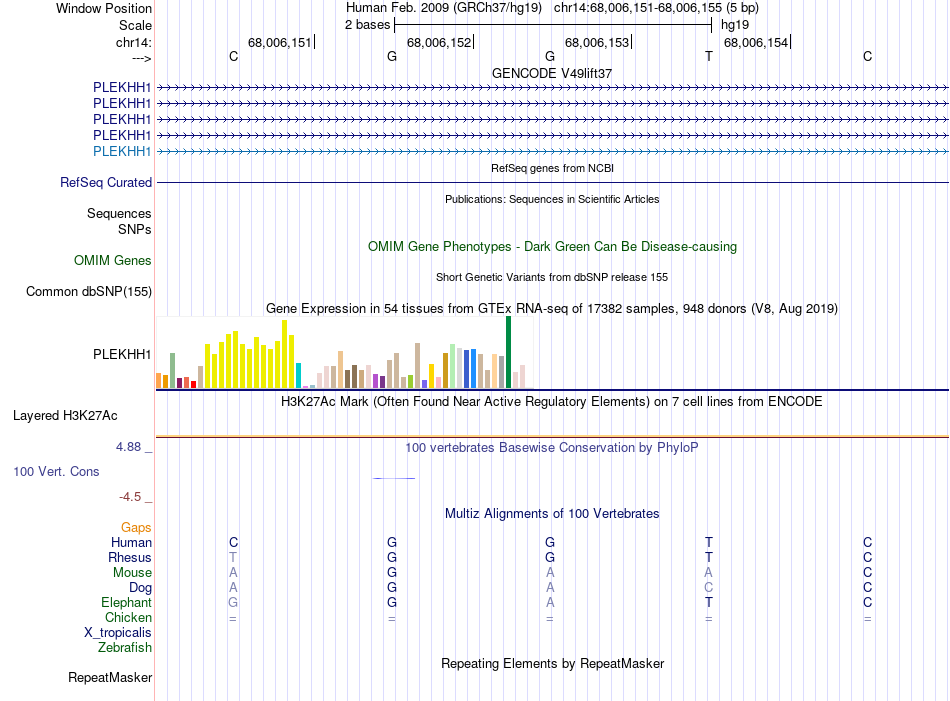Open Publications: Sequences in Scientific Articles title
The height and width of the screenshot is (701, 950).
coord(552,199)
